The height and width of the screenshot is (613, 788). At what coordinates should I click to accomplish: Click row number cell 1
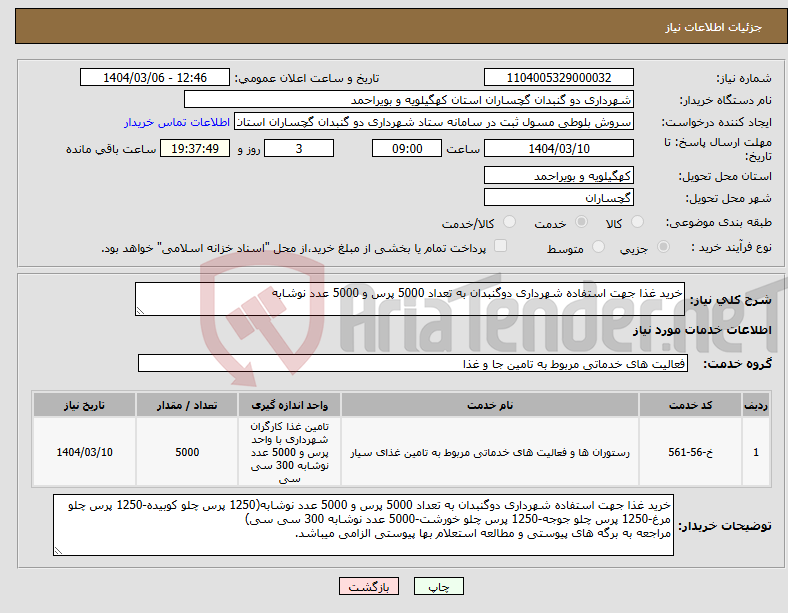tap(756, 452)
